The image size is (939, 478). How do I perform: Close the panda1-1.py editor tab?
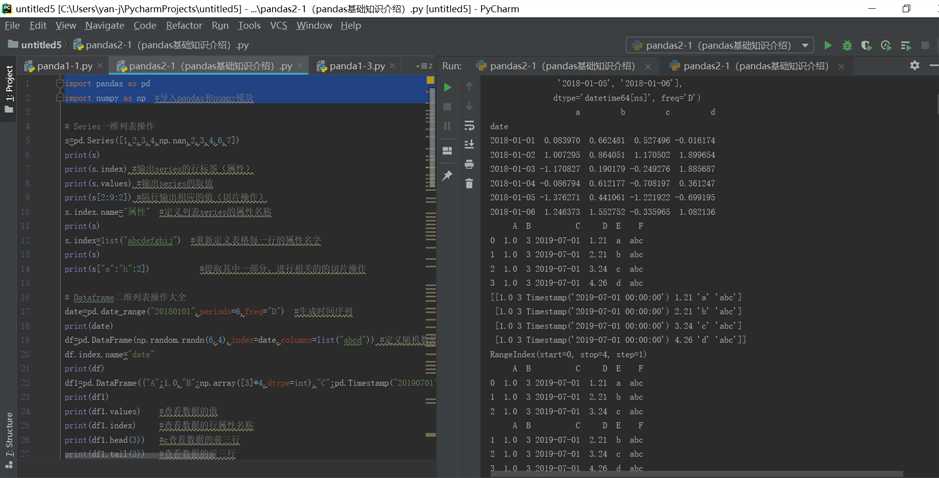click(x=99, y=66)
